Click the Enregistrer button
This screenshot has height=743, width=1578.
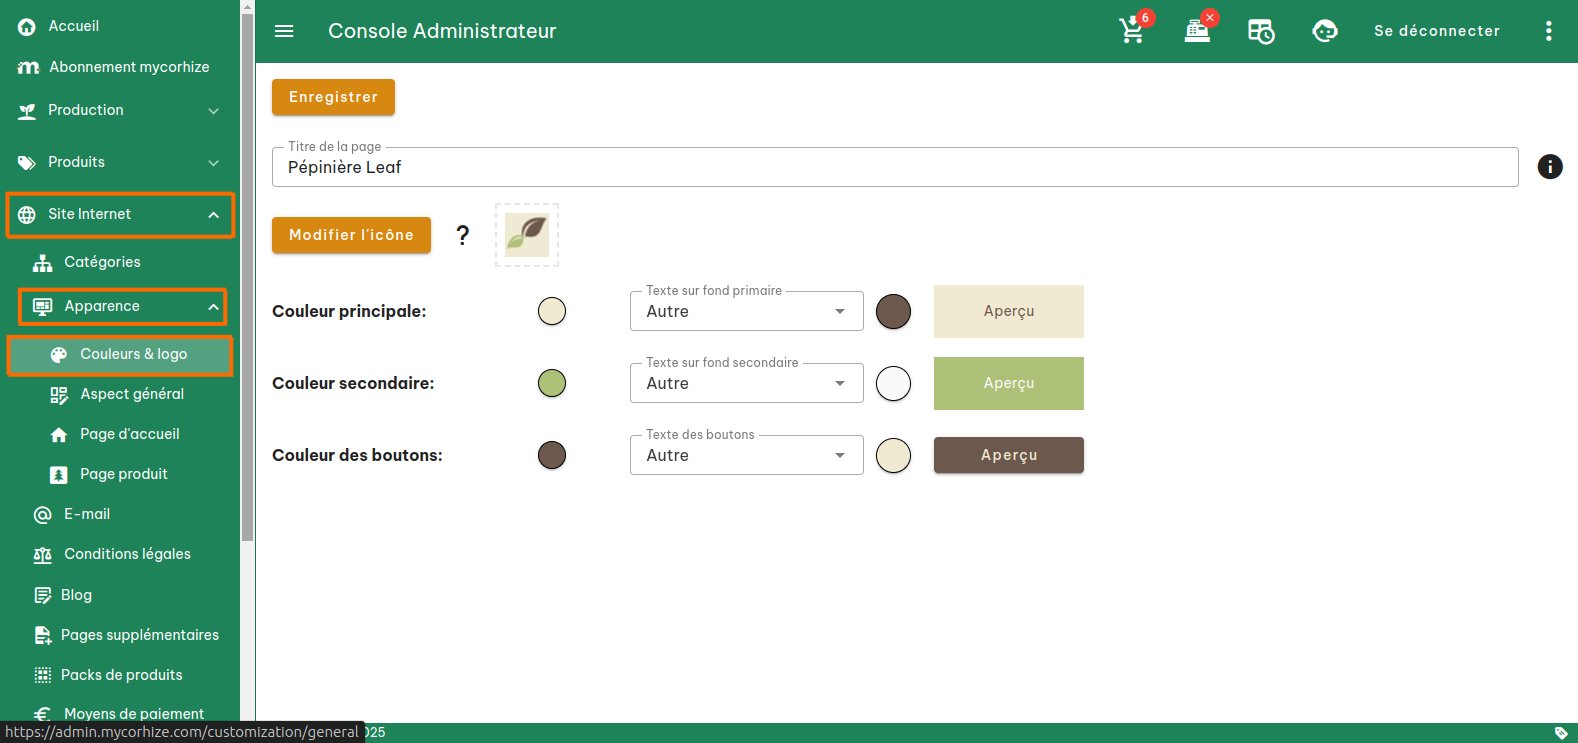[x=333, y=97]
